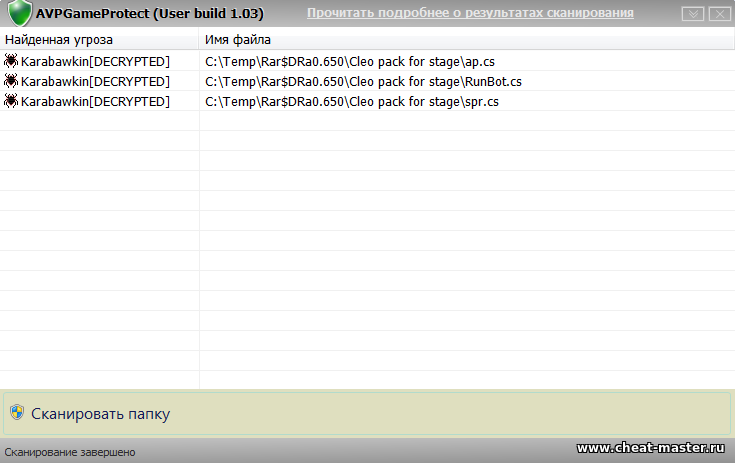Click the www.cheat-master.ru watermark text
Screen dimensions: 735x463
[x=652, y=448]
